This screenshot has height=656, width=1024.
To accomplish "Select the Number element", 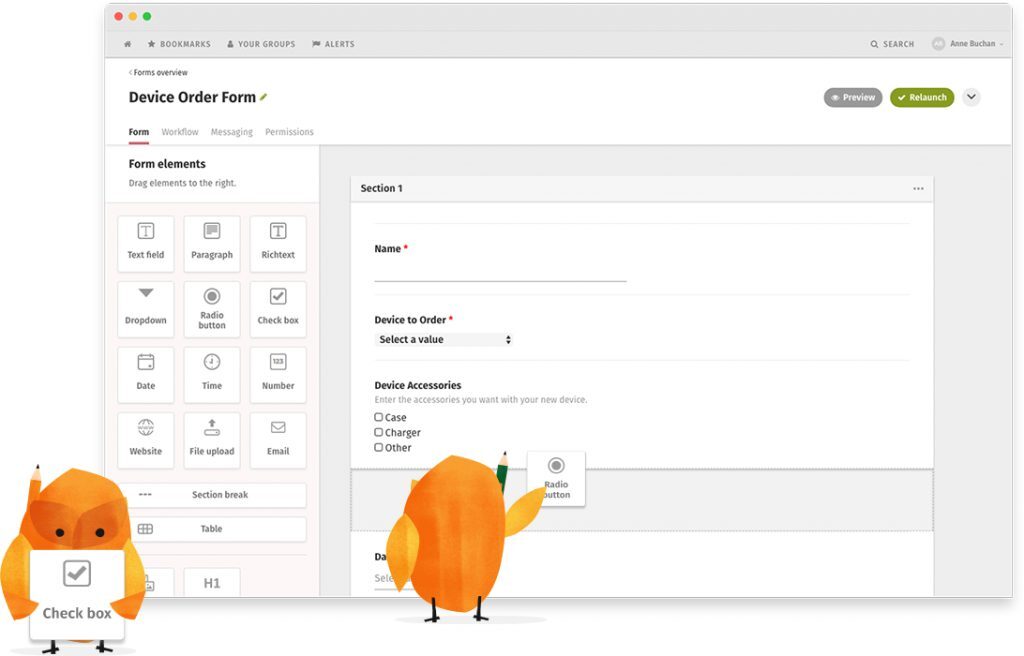I will 278,374.
